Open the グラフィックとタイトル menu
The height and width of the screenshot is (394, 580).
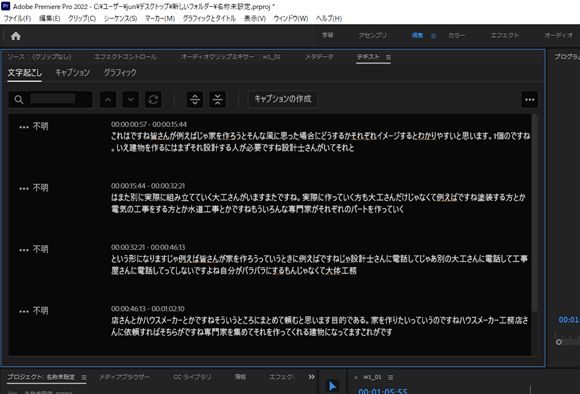coord(209,18)
